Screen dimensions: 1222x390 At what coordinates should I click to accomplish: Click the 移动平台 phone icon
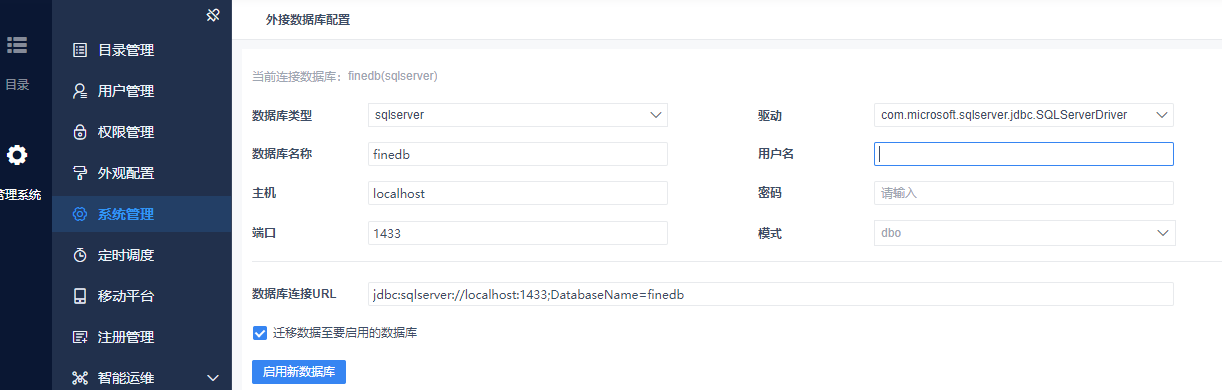click(80, 296)
